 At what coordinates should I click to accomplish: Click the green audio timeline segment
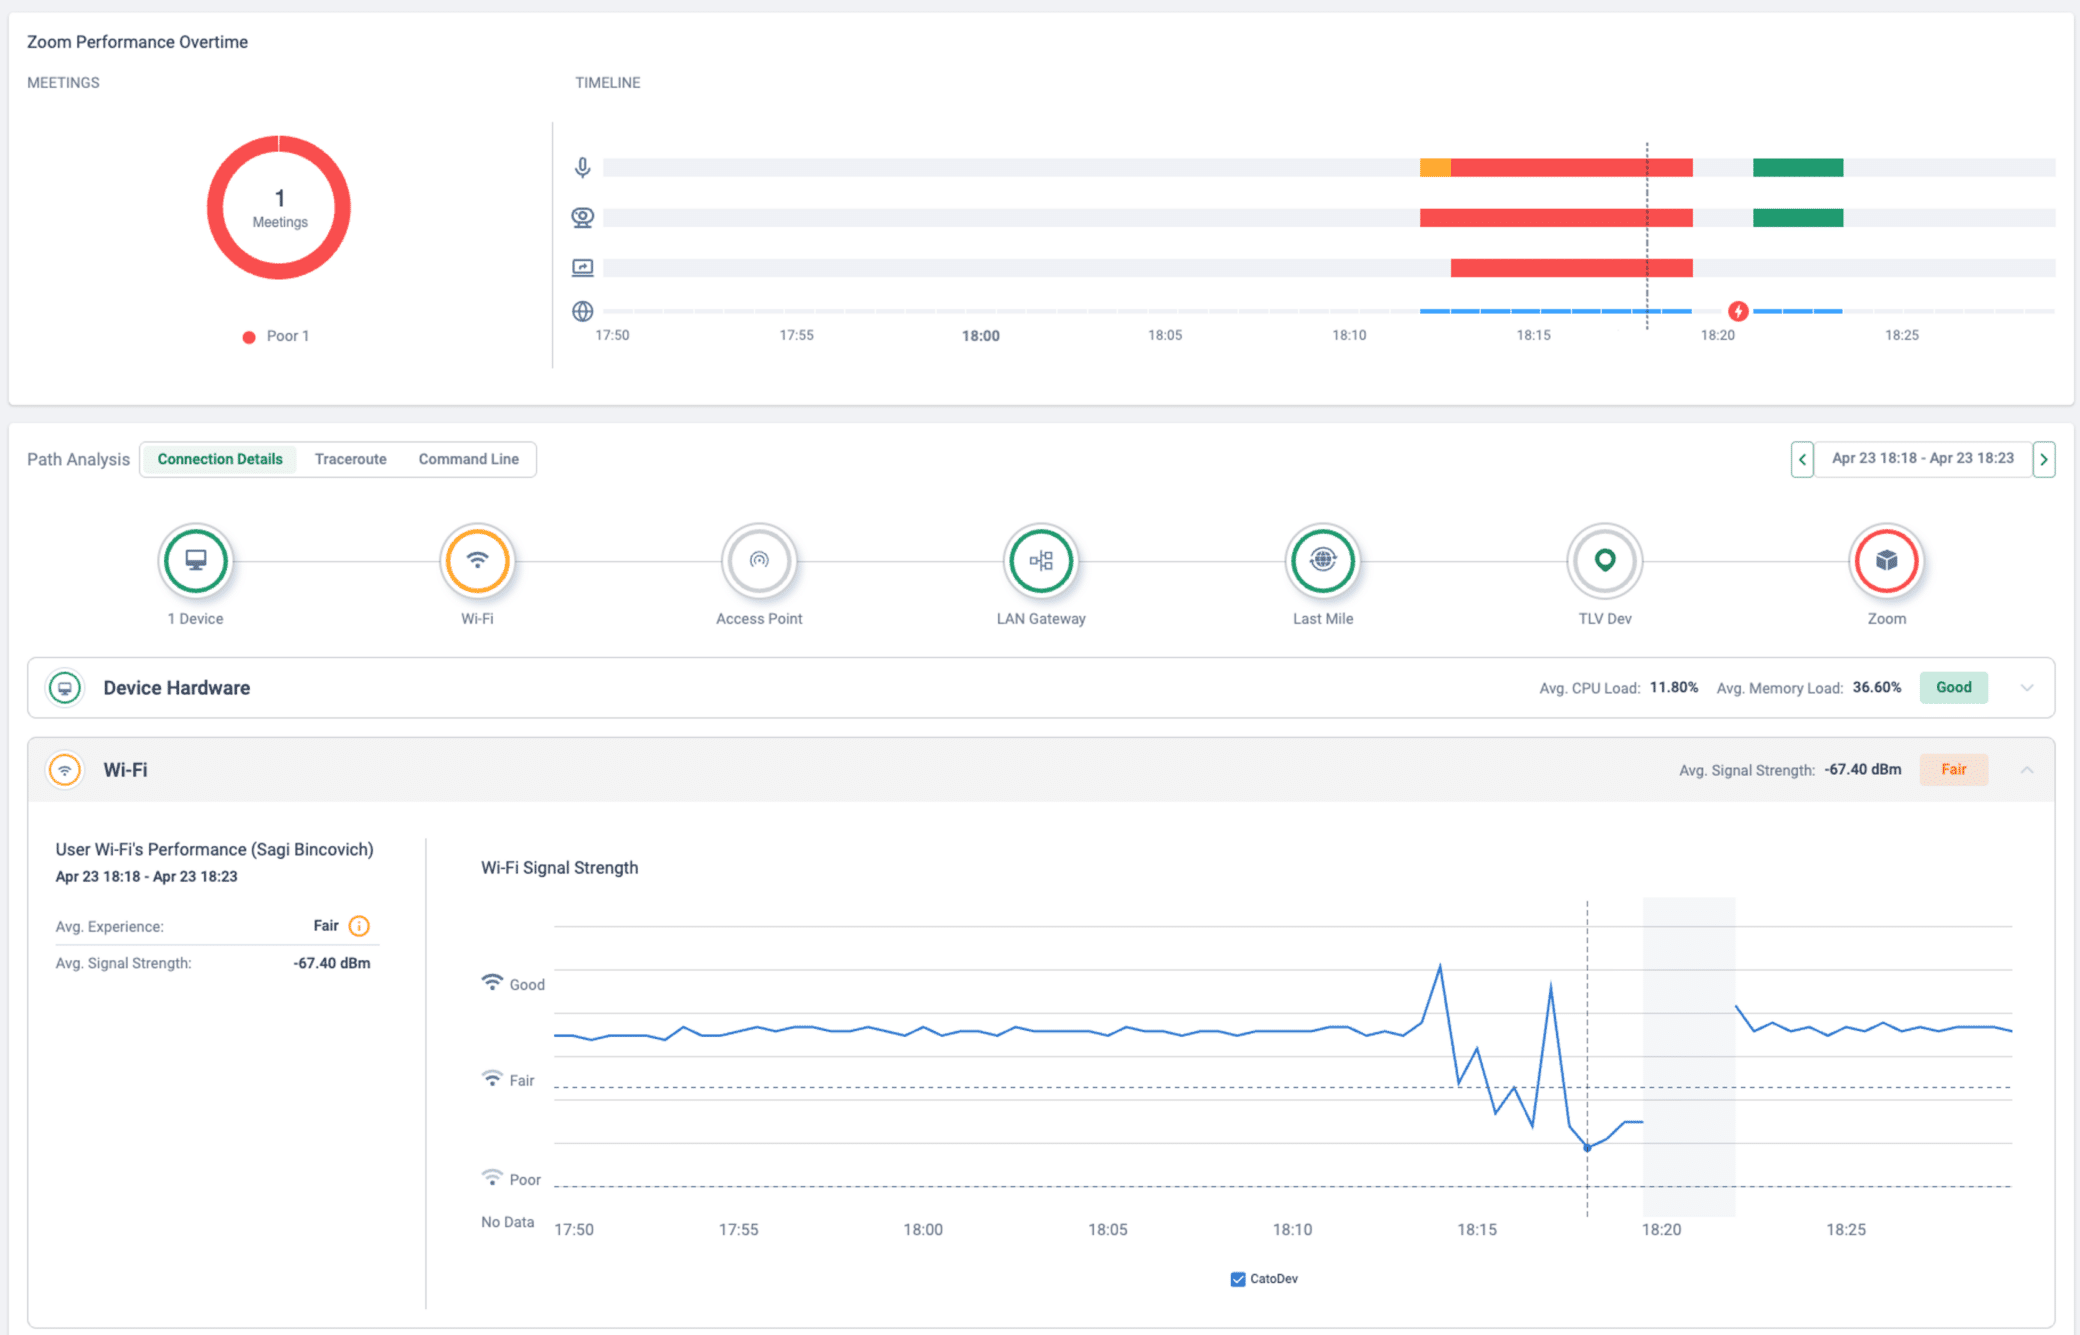(x=1798, y=167)
